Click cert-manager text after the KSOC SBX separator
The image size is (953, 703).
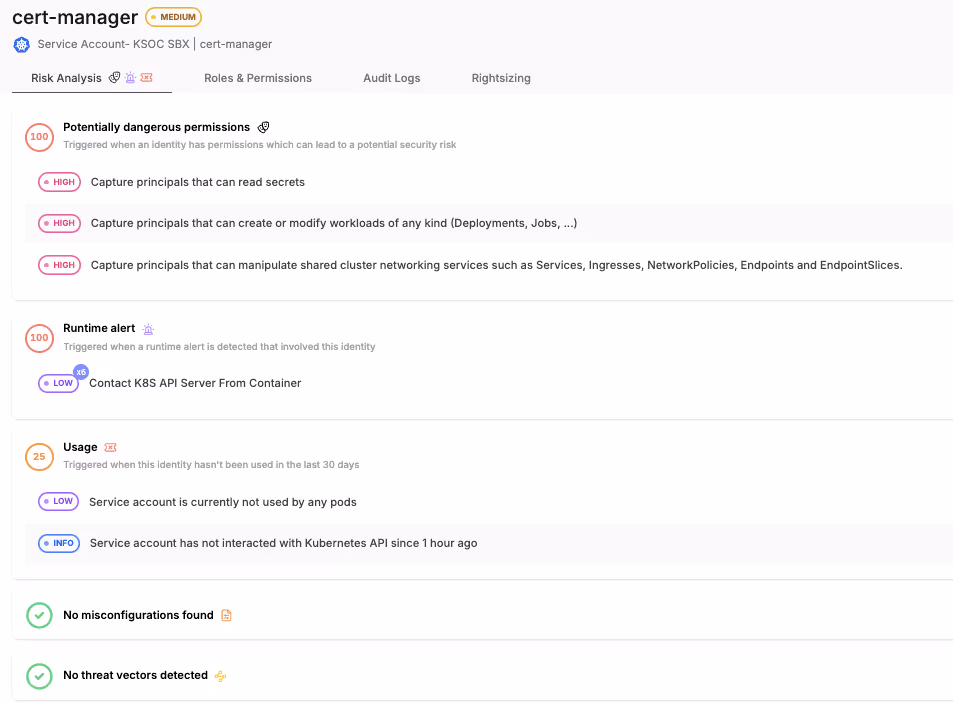coord(236,44)
